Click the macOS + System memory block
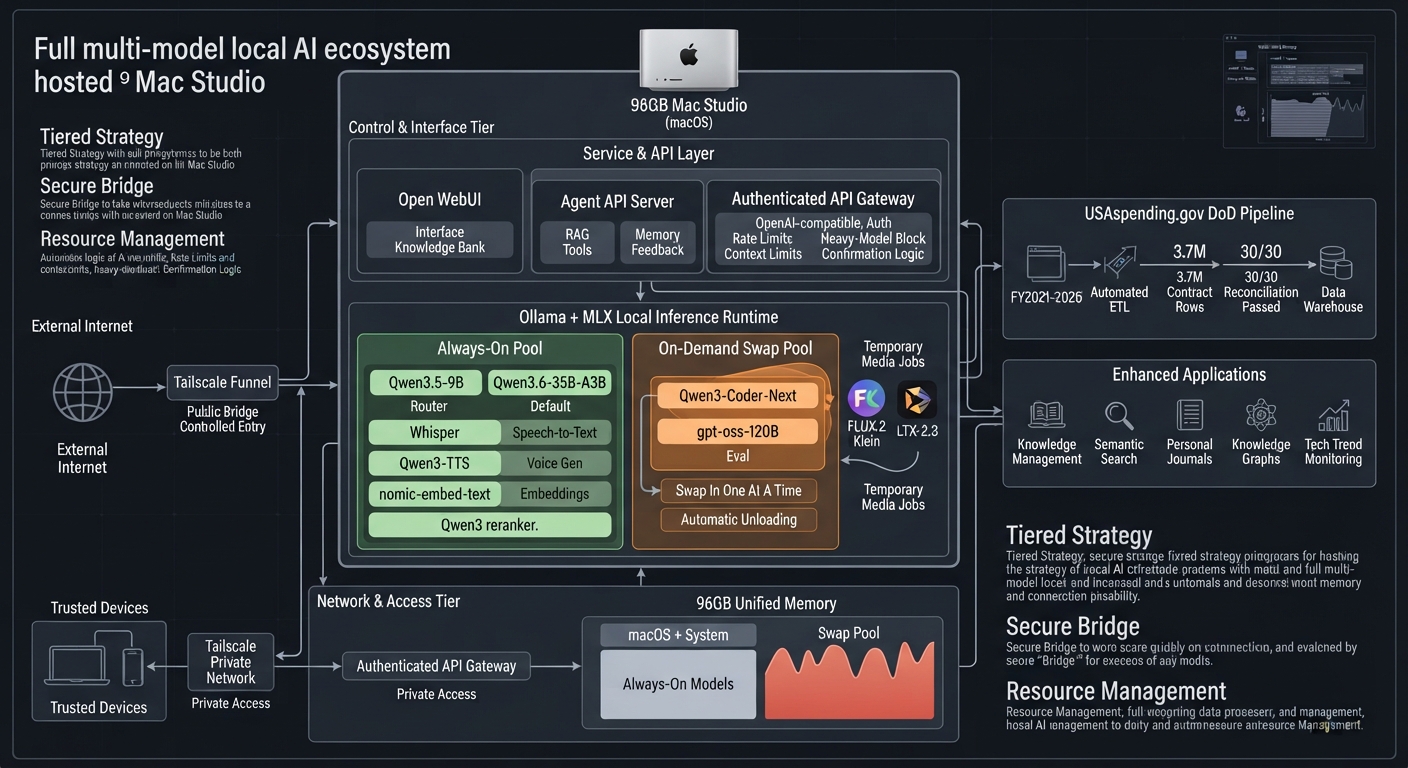The width and height of the screenshot is (1408, 768). point(678,635)
